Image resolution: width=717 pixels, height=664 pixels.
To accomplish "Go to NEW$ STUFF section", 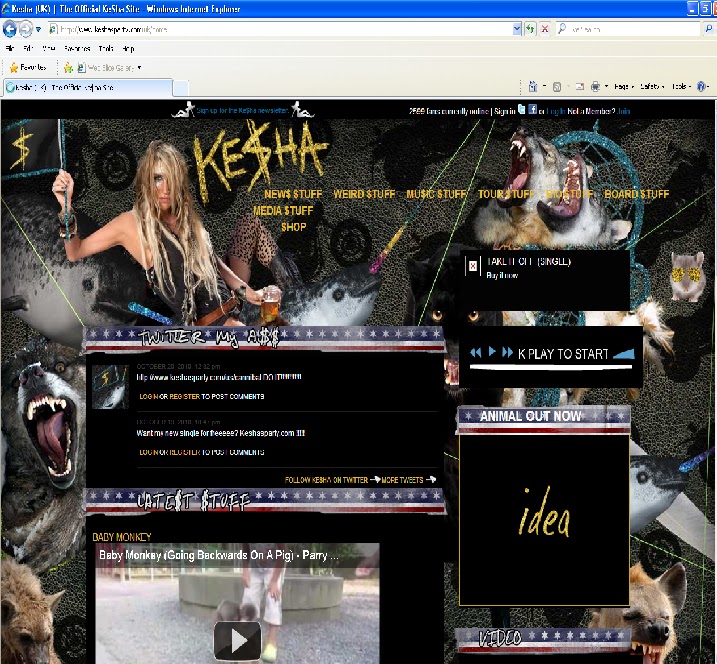I will click(x=293, y=194).
